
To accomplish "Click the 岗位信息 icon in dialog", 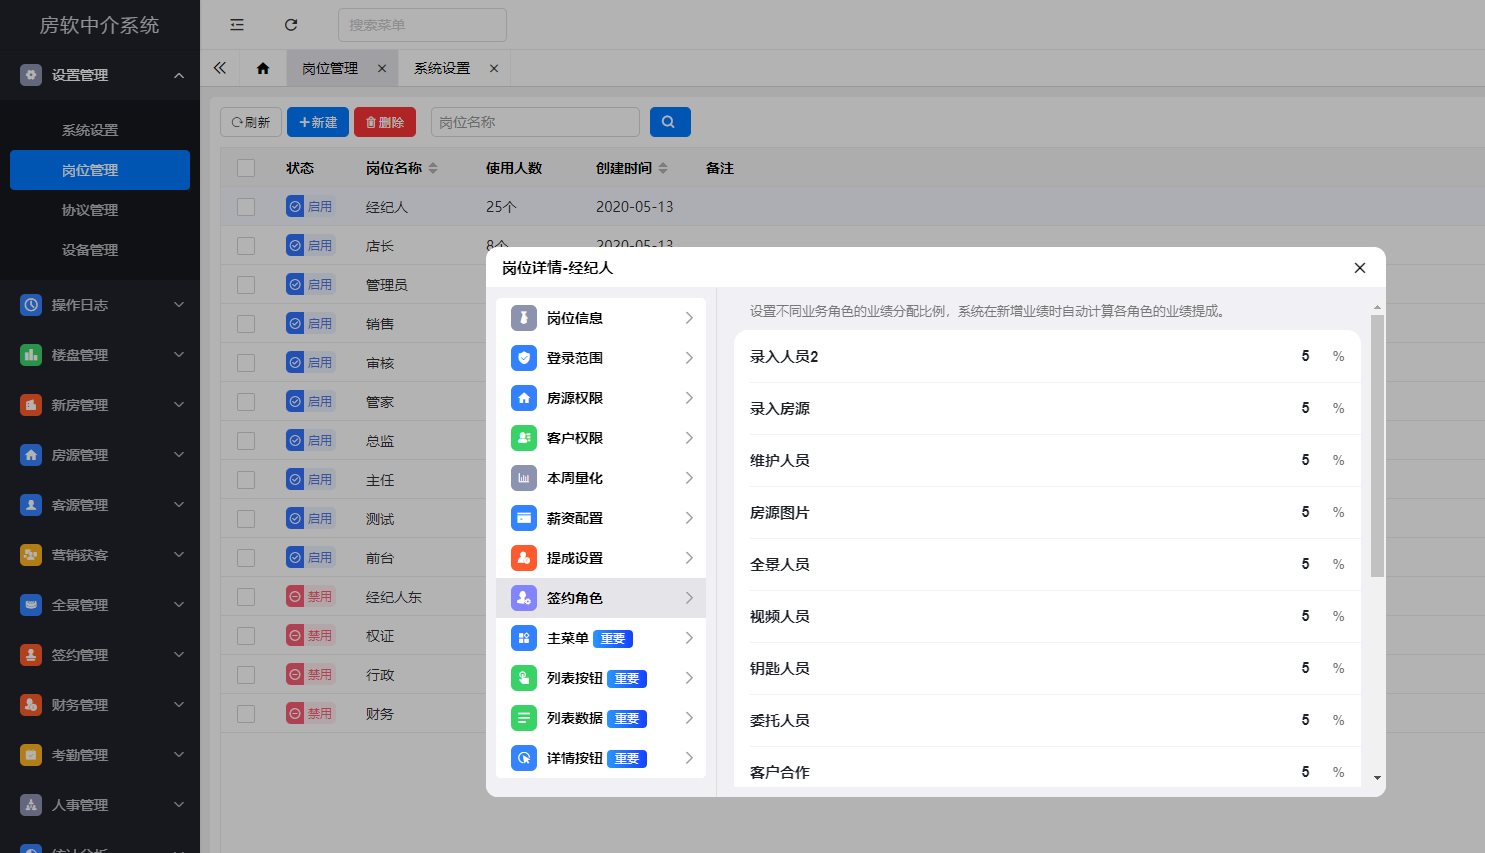I will [x=524, y=318].
